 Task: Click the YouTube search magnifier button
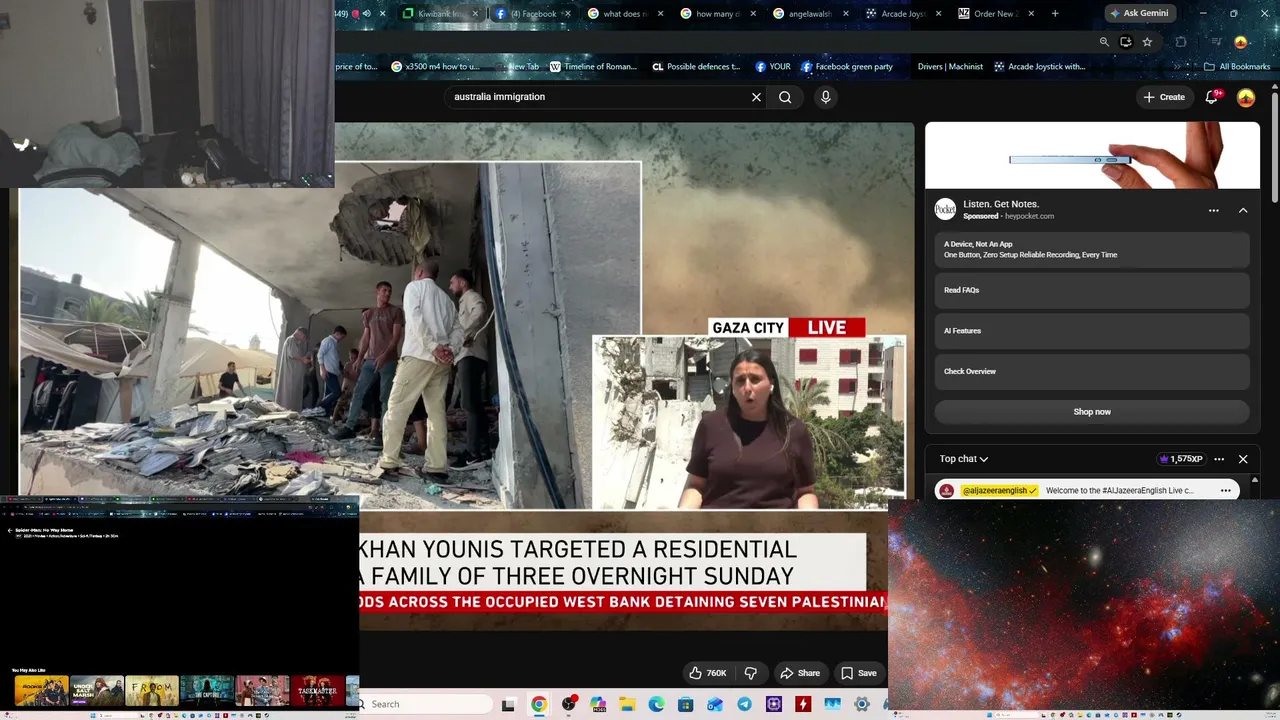[x=785, y=97]
